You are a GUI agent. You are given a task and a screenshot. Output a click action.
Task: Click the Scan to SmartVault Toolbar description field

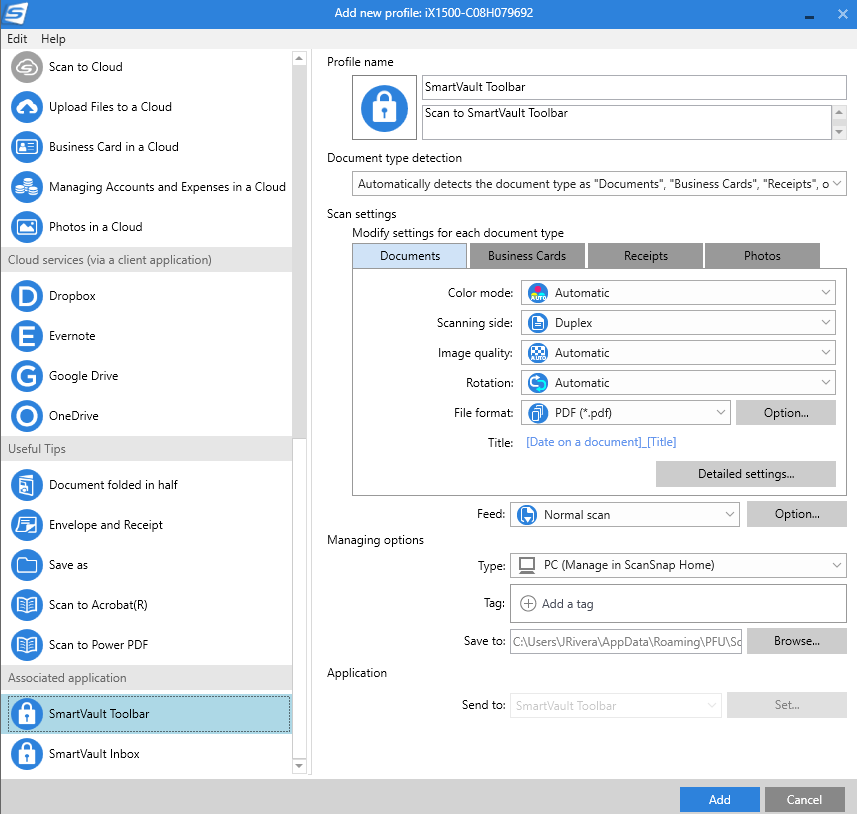(x=627, y=122)
